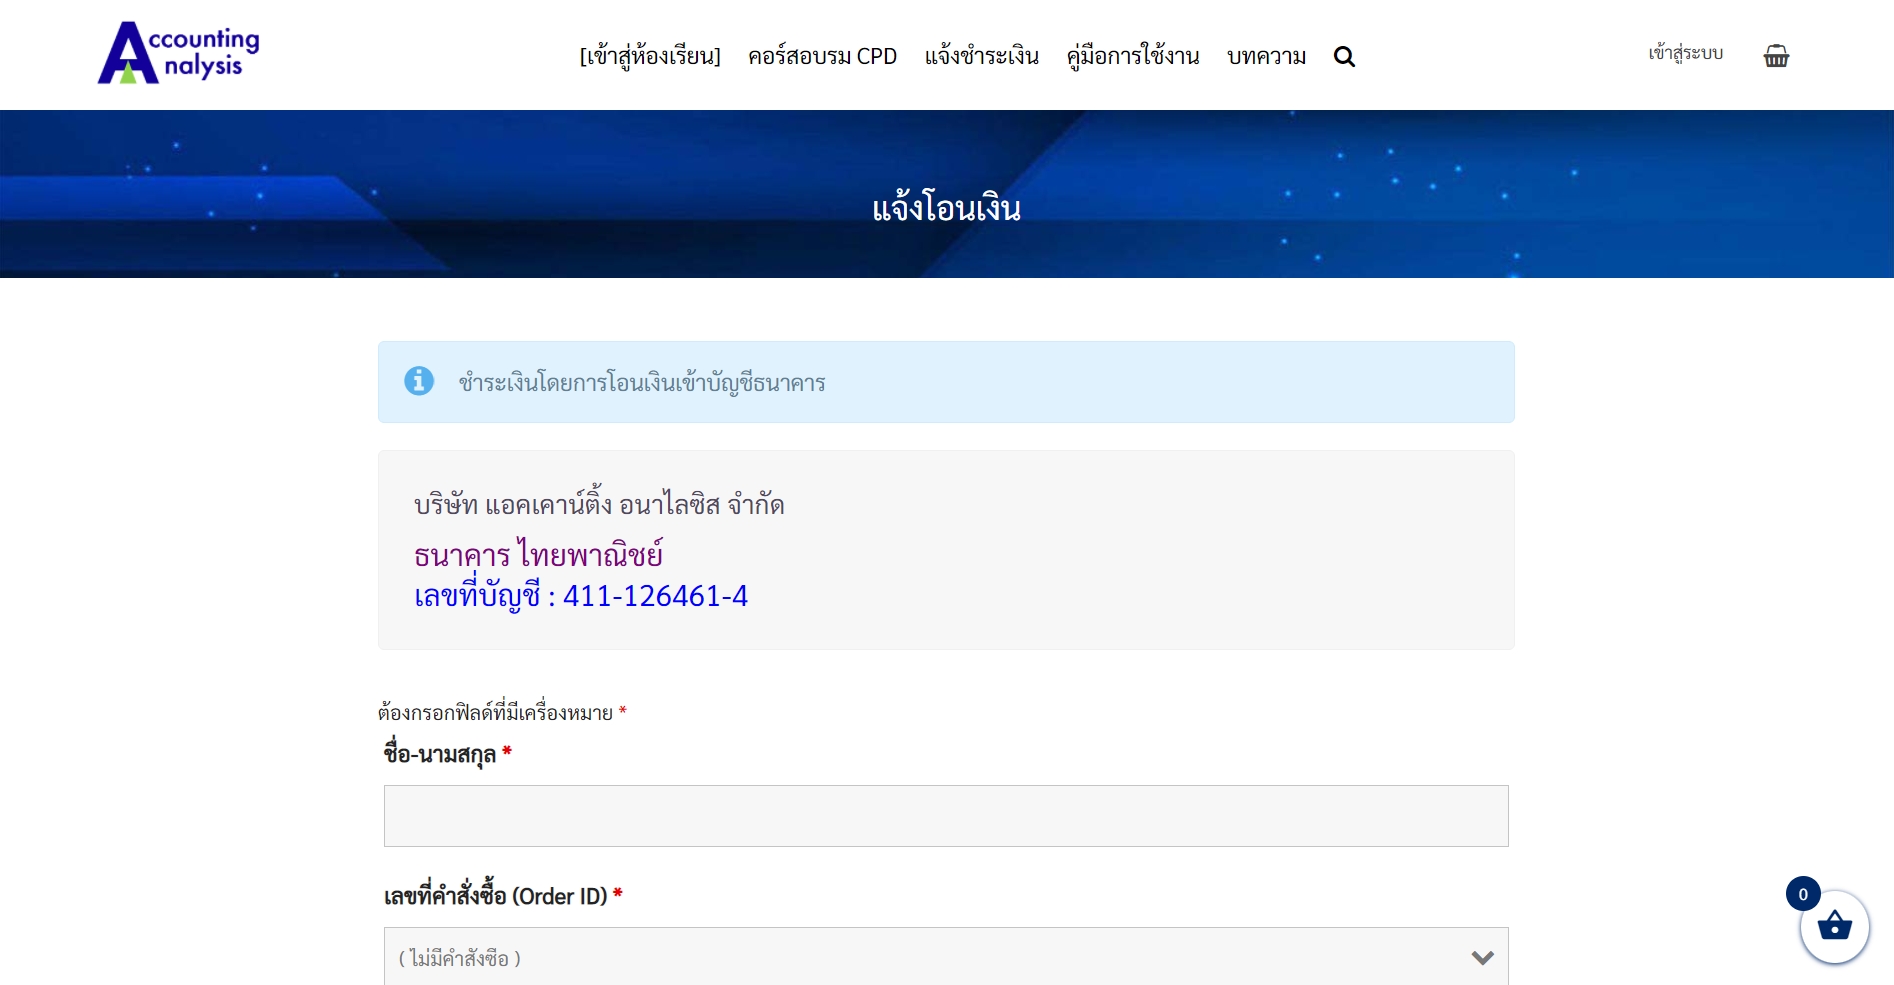Focus the ชื่อ-นามสกุล input field

click(946, 816)
